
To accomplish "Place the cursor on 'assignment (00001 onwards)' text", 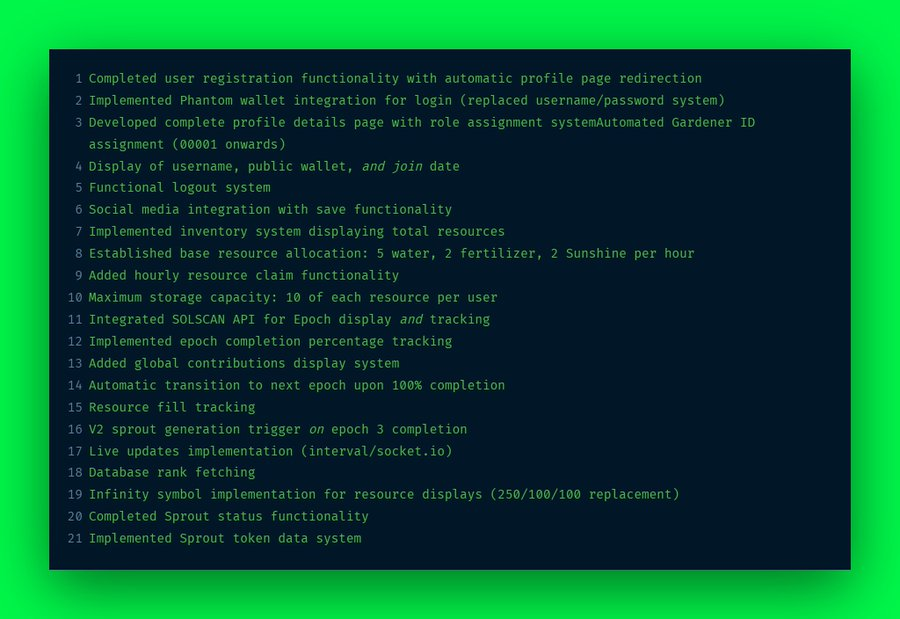I will pos(187,144).
